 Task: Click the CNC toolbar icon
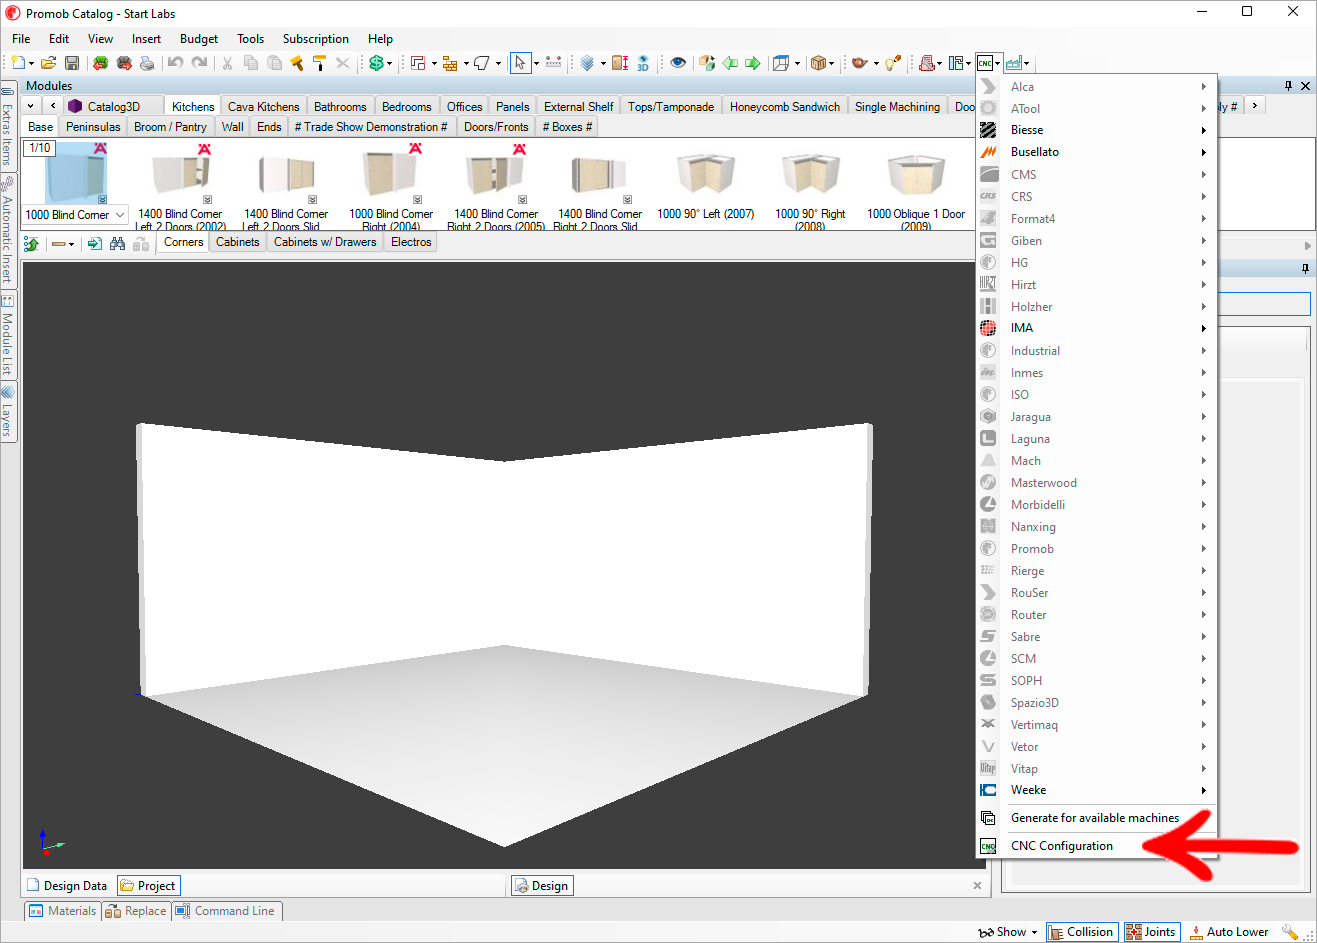(985, 63)
